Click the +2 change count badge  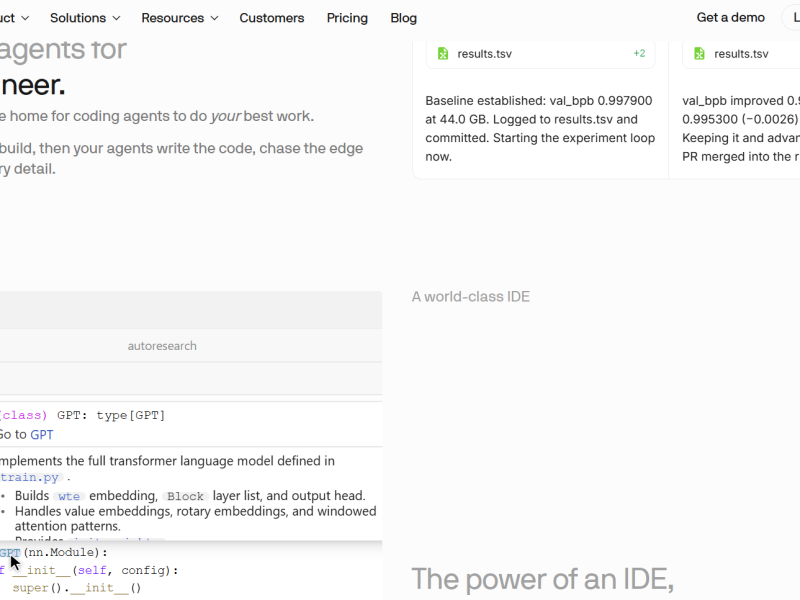point(639,53)
